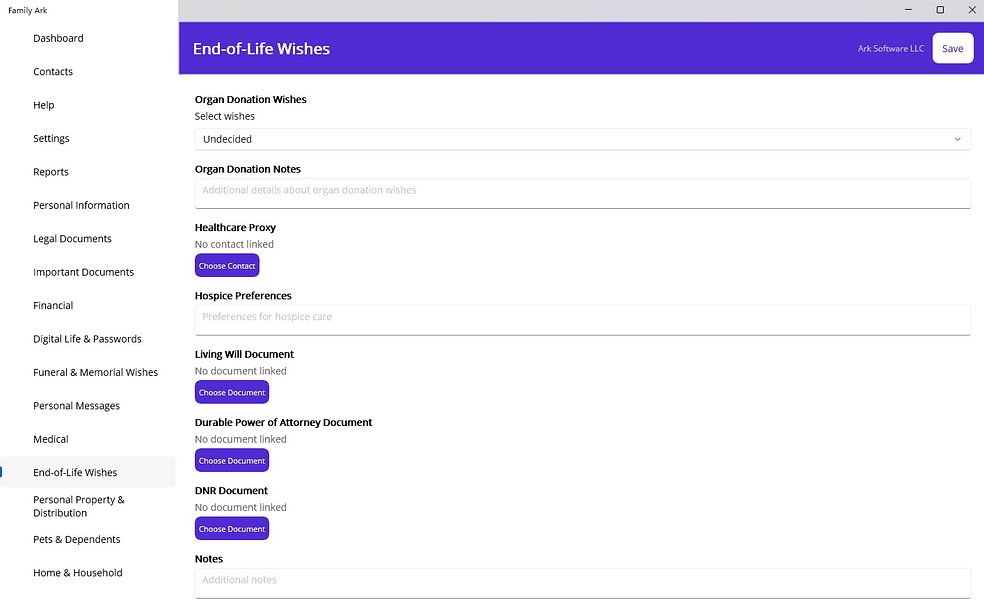Switch to Funeral & Memorial Wishes
Viewport: 984px width, 600px height.
95,372
